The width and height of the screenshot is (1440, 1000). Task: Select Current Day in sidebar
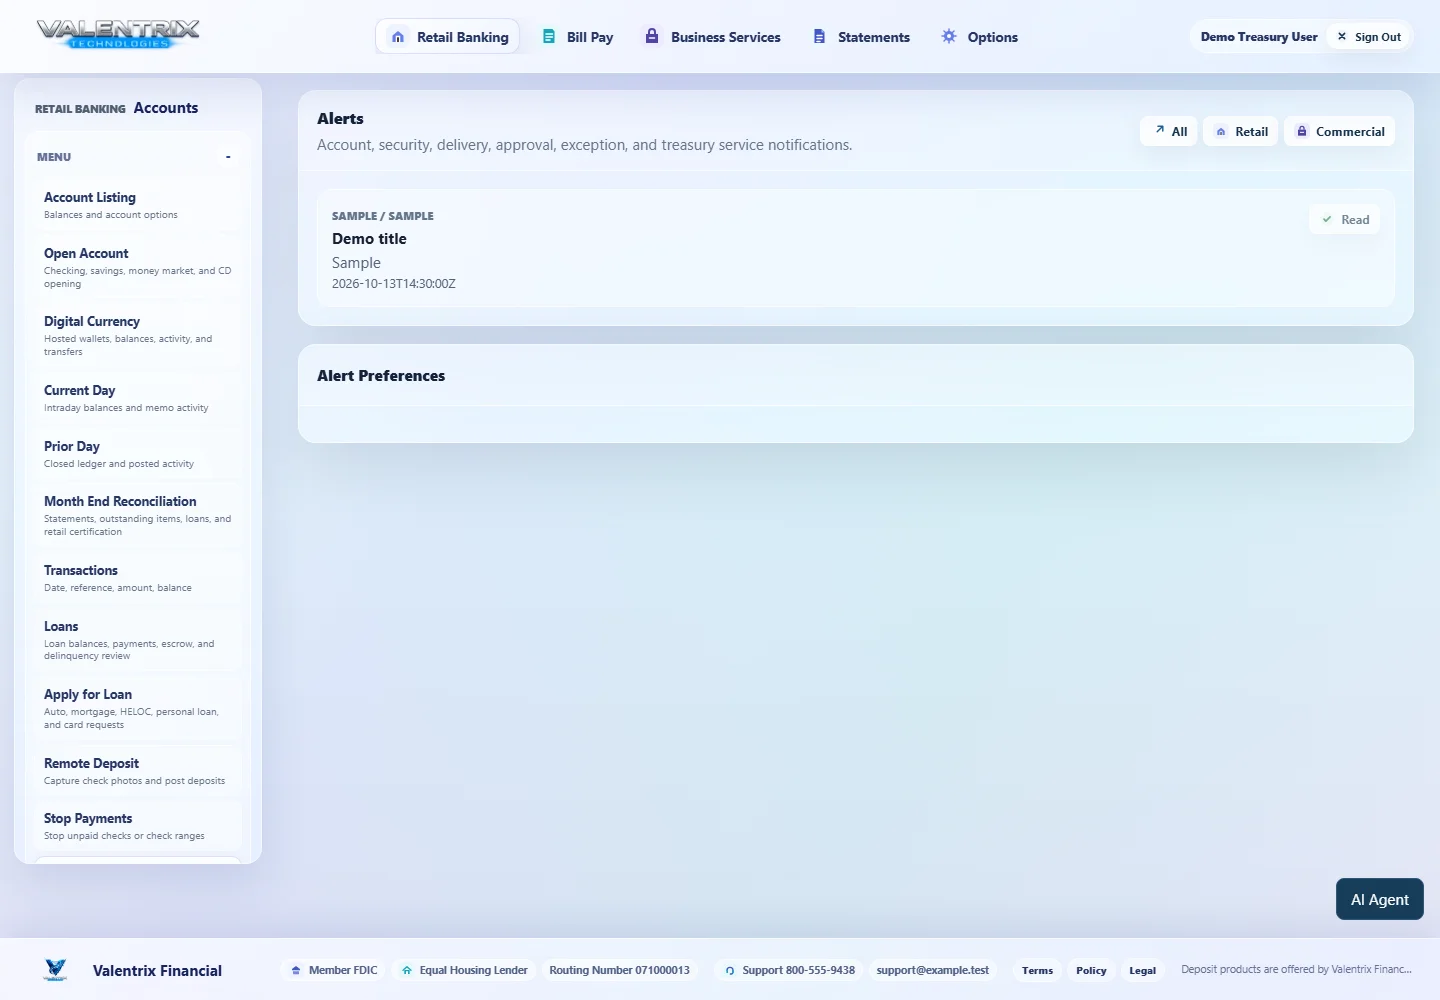(138, 398)
